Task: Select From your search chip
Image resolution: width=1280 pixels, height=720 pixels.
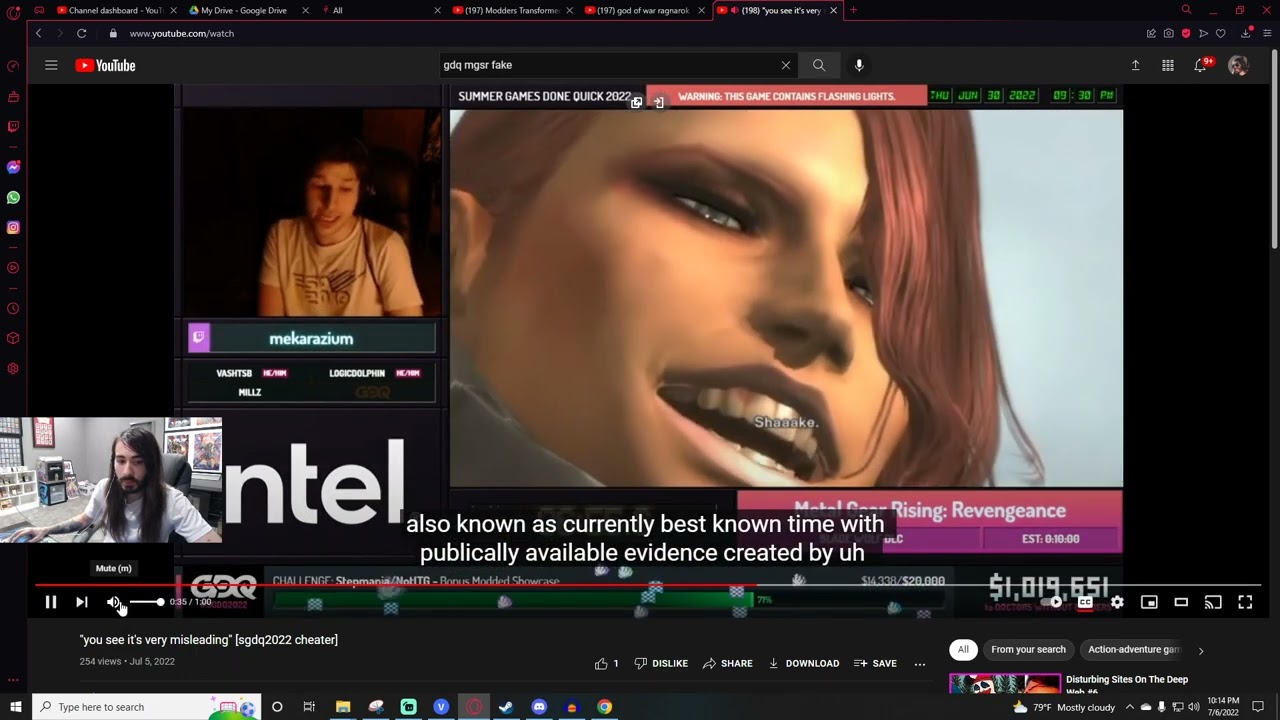Action: pyautogui.click(x=1028, y=649)
